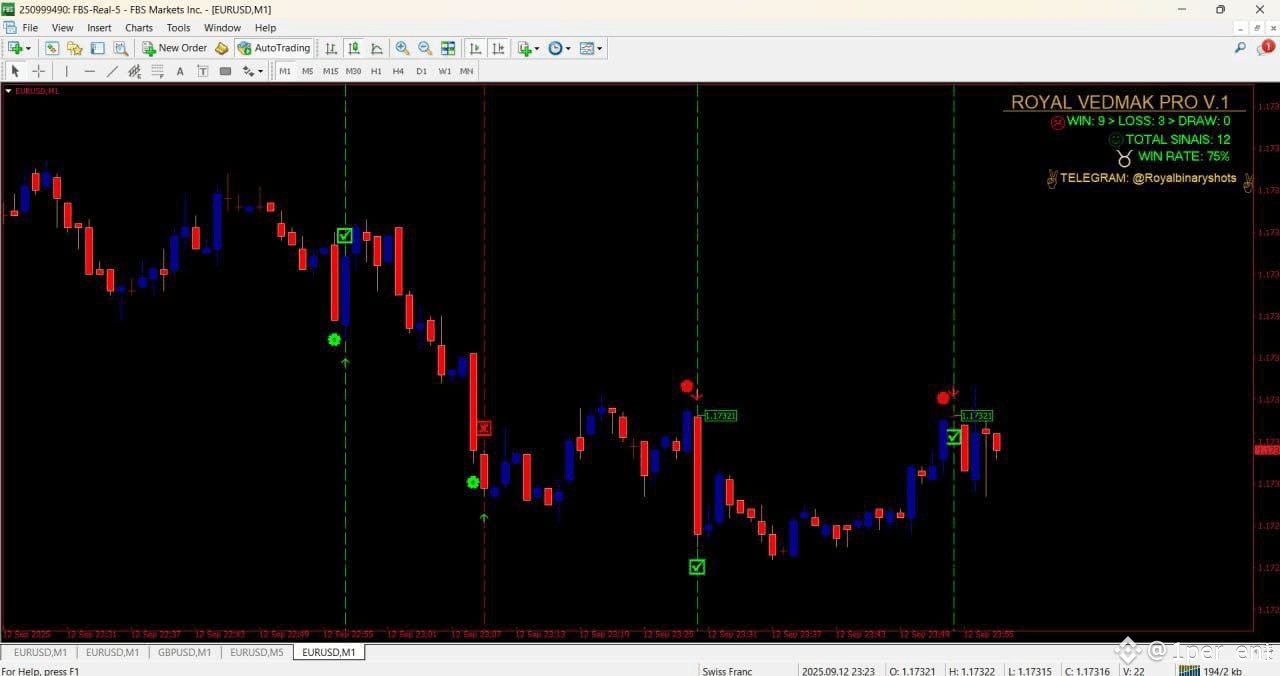Select the Cursor arrow tool

(15, 71)
